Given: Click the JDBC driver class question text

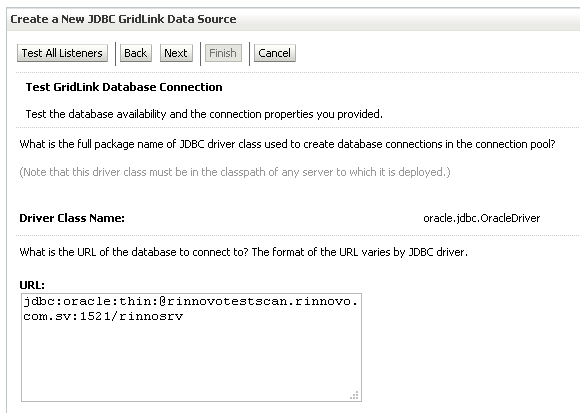Looking at the screenshot, I should [x=287, y=144].
